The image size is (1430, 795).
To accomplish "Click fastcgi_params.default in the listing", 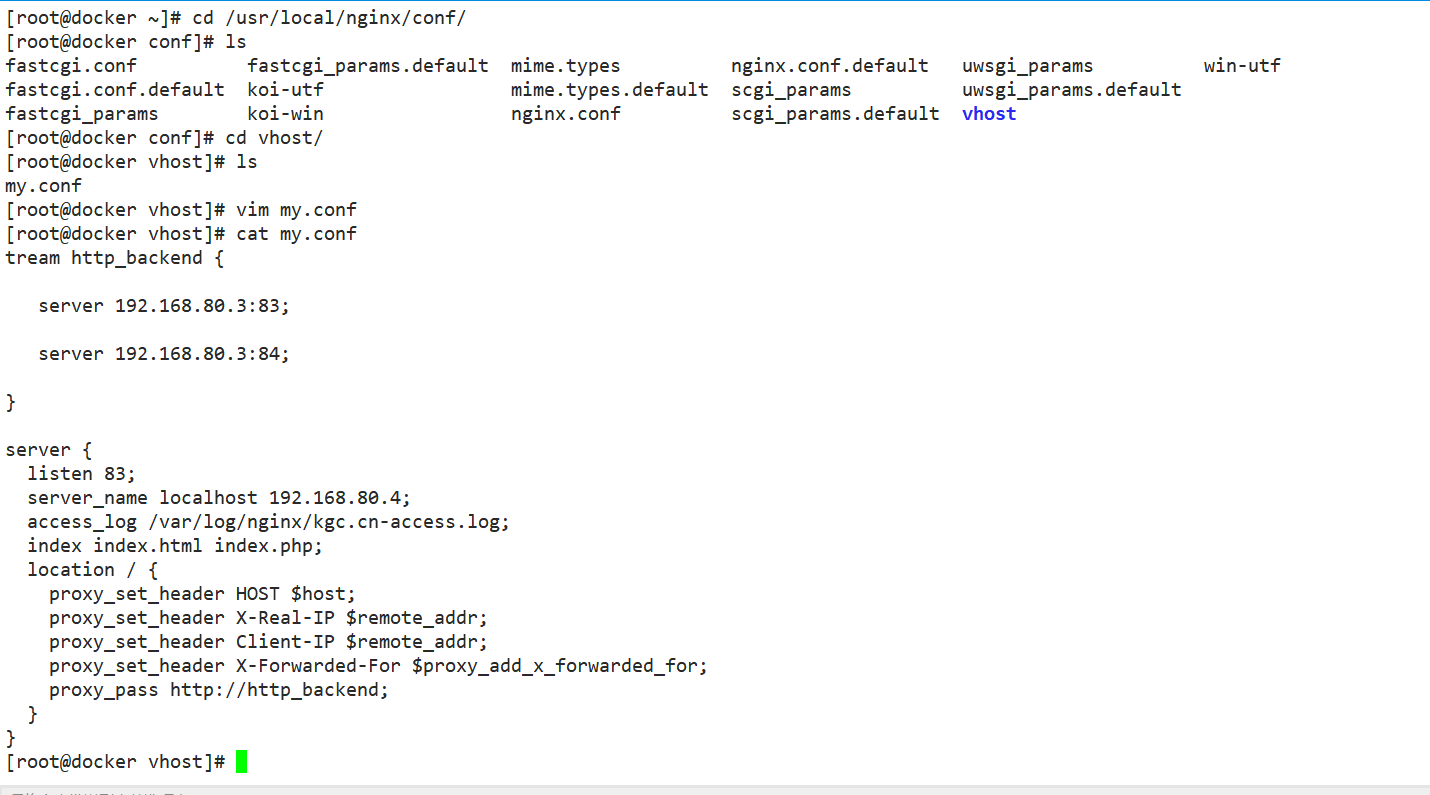I will (x=368, y=66).
